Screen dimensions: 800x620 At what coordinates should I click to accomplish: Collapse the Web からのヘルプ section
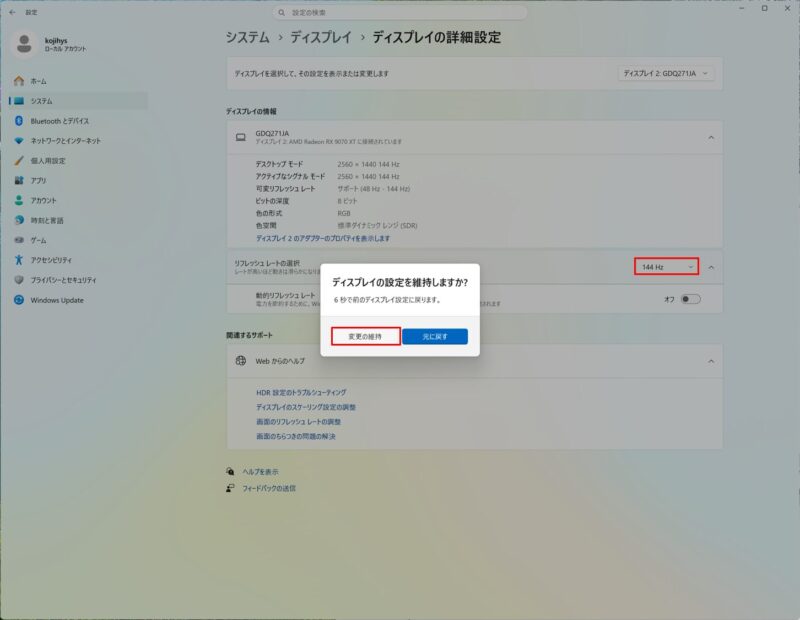[x=711, y=361]
